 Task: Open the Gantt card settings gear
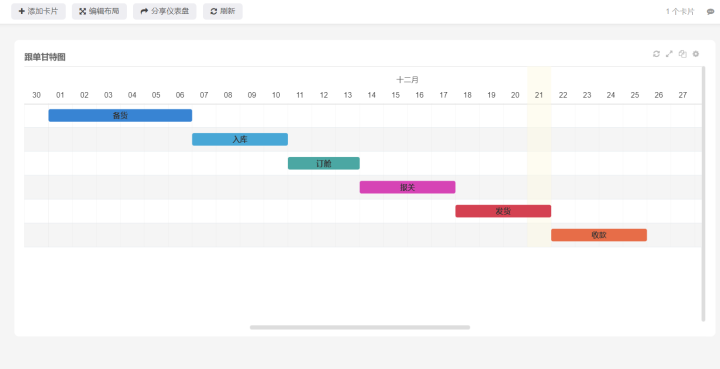(696, 54)
